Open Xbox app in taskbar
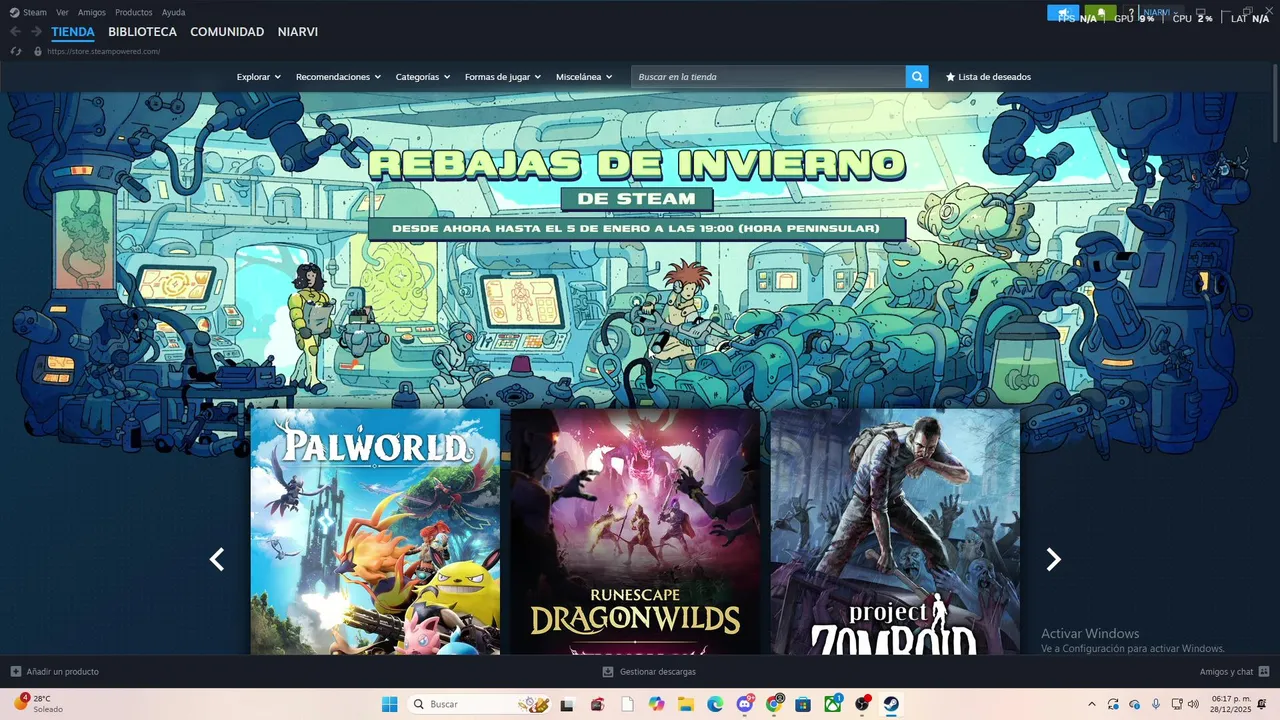The image size is (1280, 720). click(x=832, y=704)
